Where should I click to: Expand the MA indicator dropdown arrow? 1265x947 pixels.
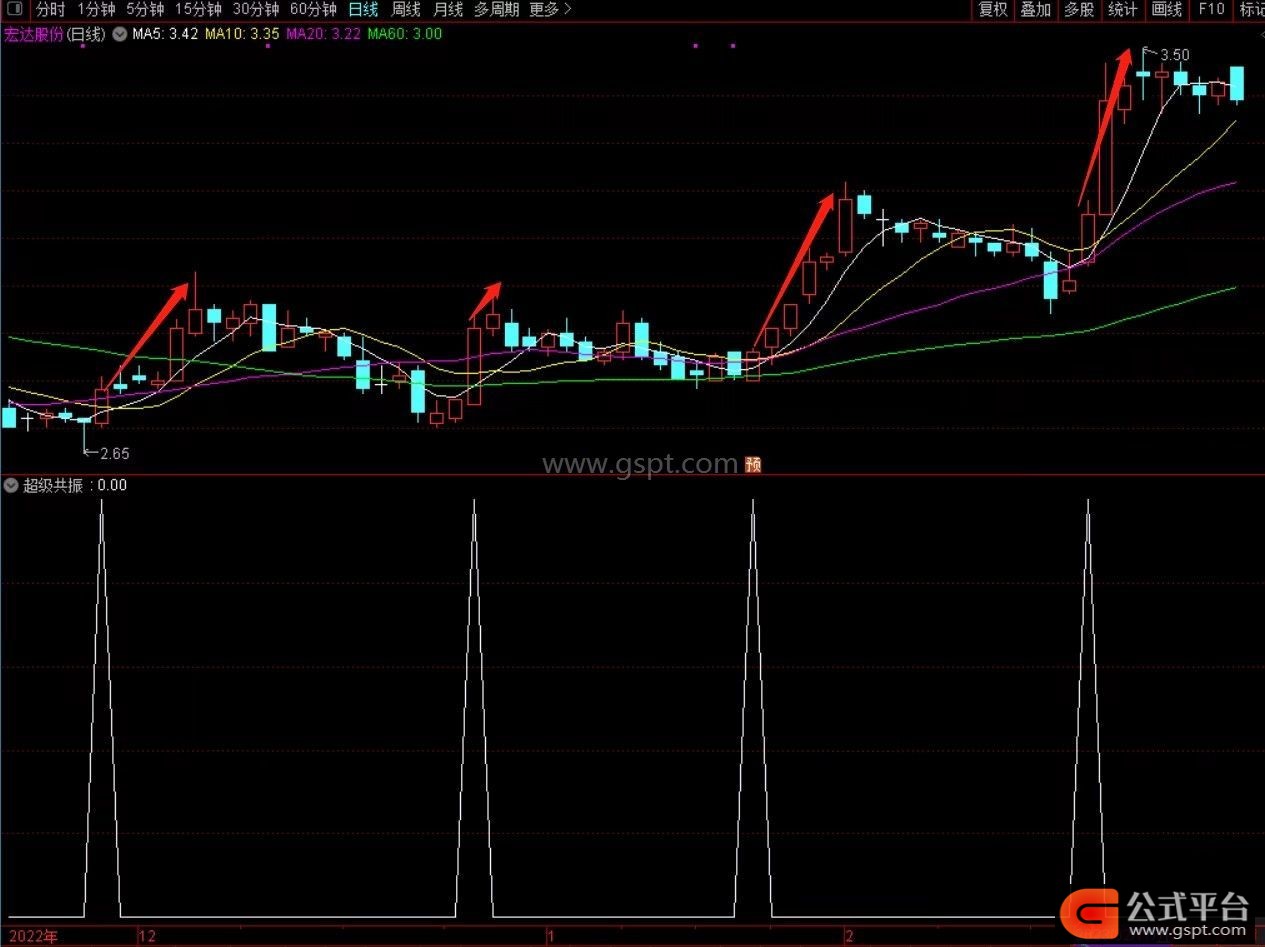point(120,34)
